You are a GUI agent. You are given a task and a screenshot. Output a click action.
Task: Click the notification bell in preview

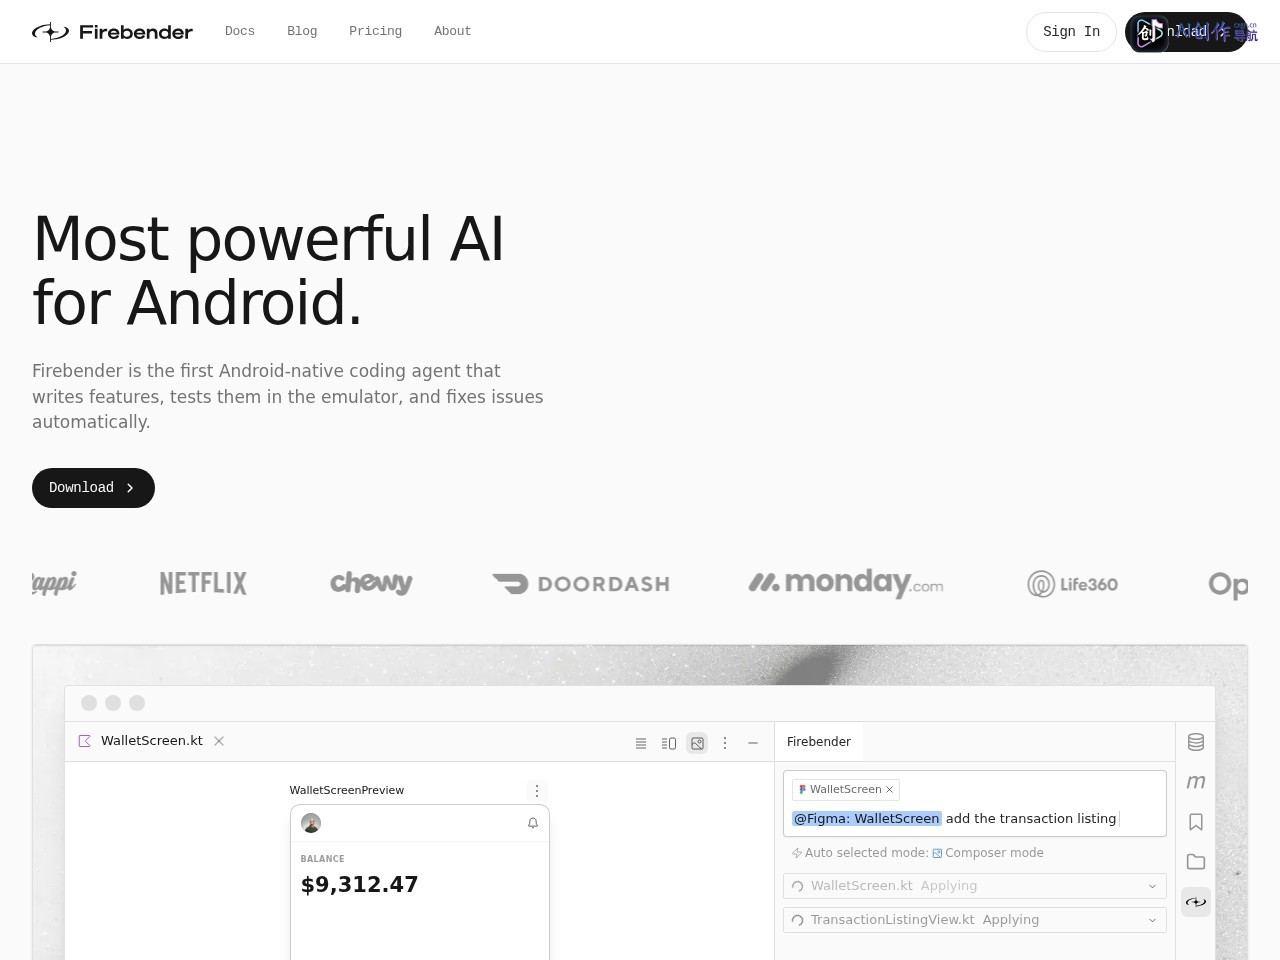pos(533,823)
